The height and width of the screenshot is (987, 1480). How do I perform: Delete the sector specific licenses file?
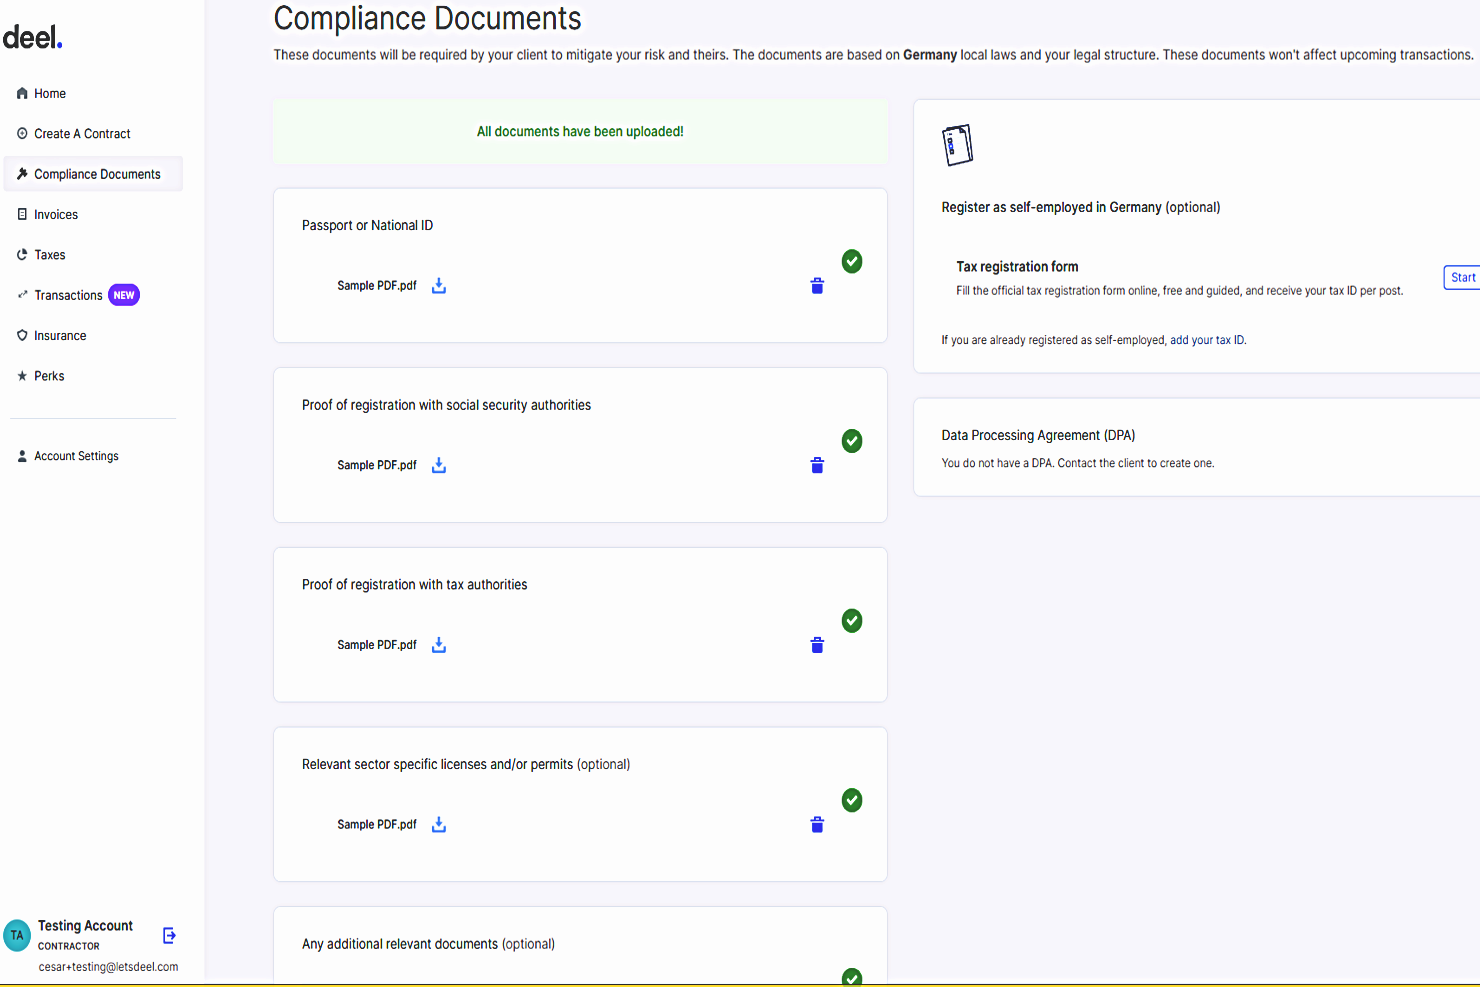coord(817,825)
